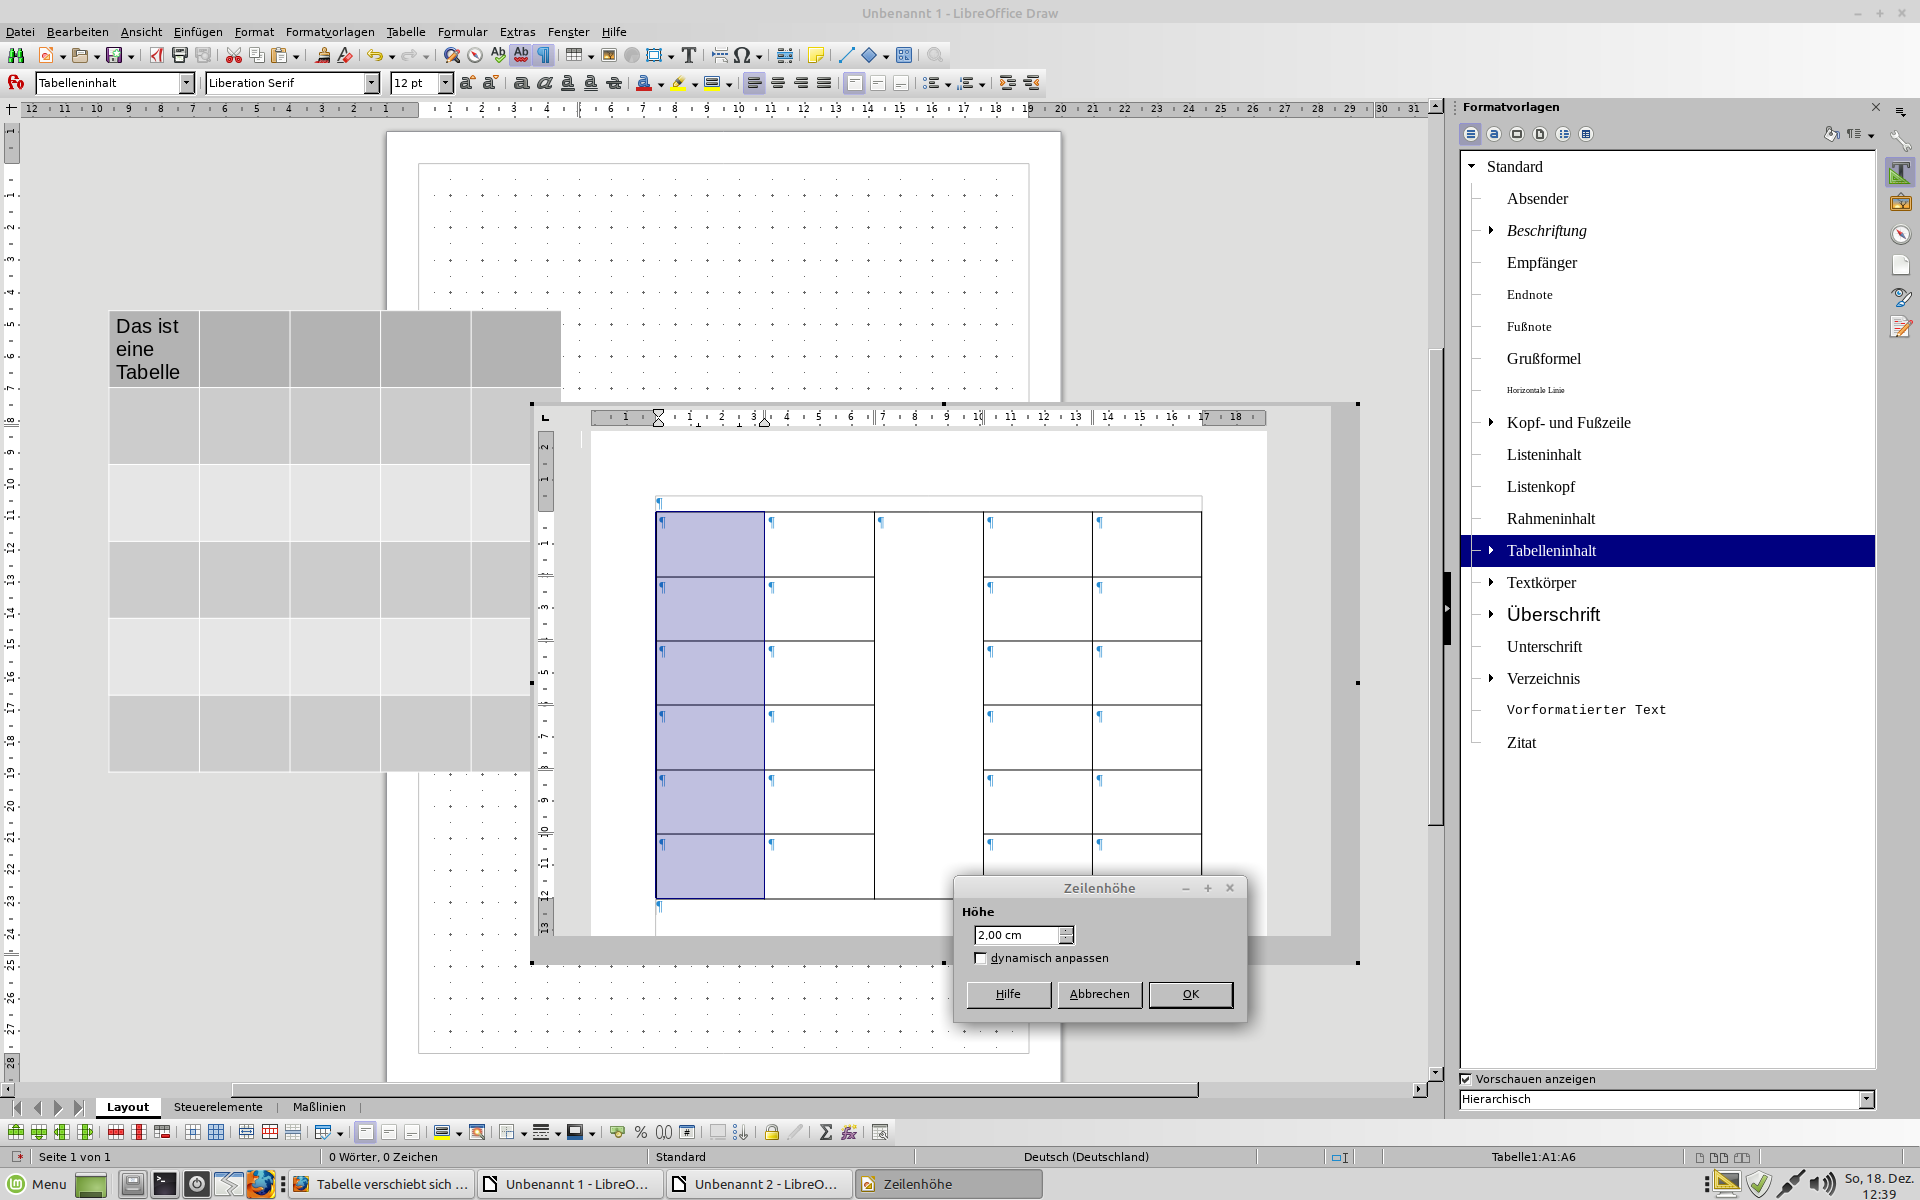Click the Clone Formatting paintbrush icon
Viewport: 1920px width, 1200px height.
pyautogui.click(x=322, y=56)
